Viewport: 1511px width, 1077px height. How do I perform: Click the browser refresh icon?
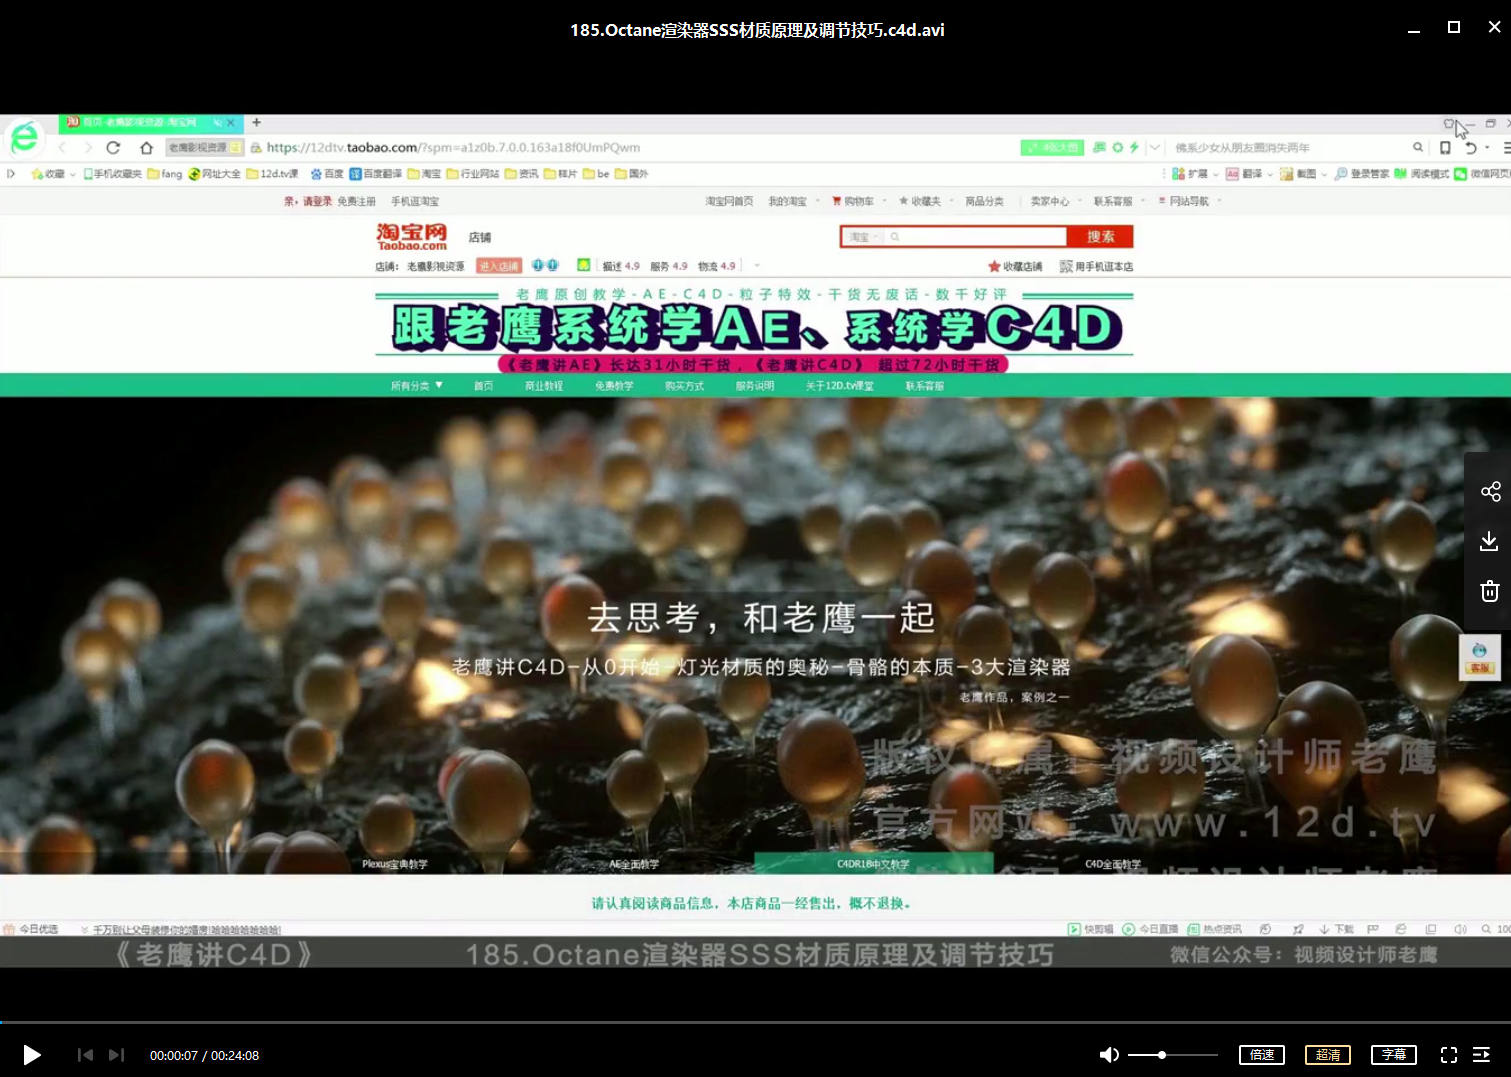[x=113, y=148]
